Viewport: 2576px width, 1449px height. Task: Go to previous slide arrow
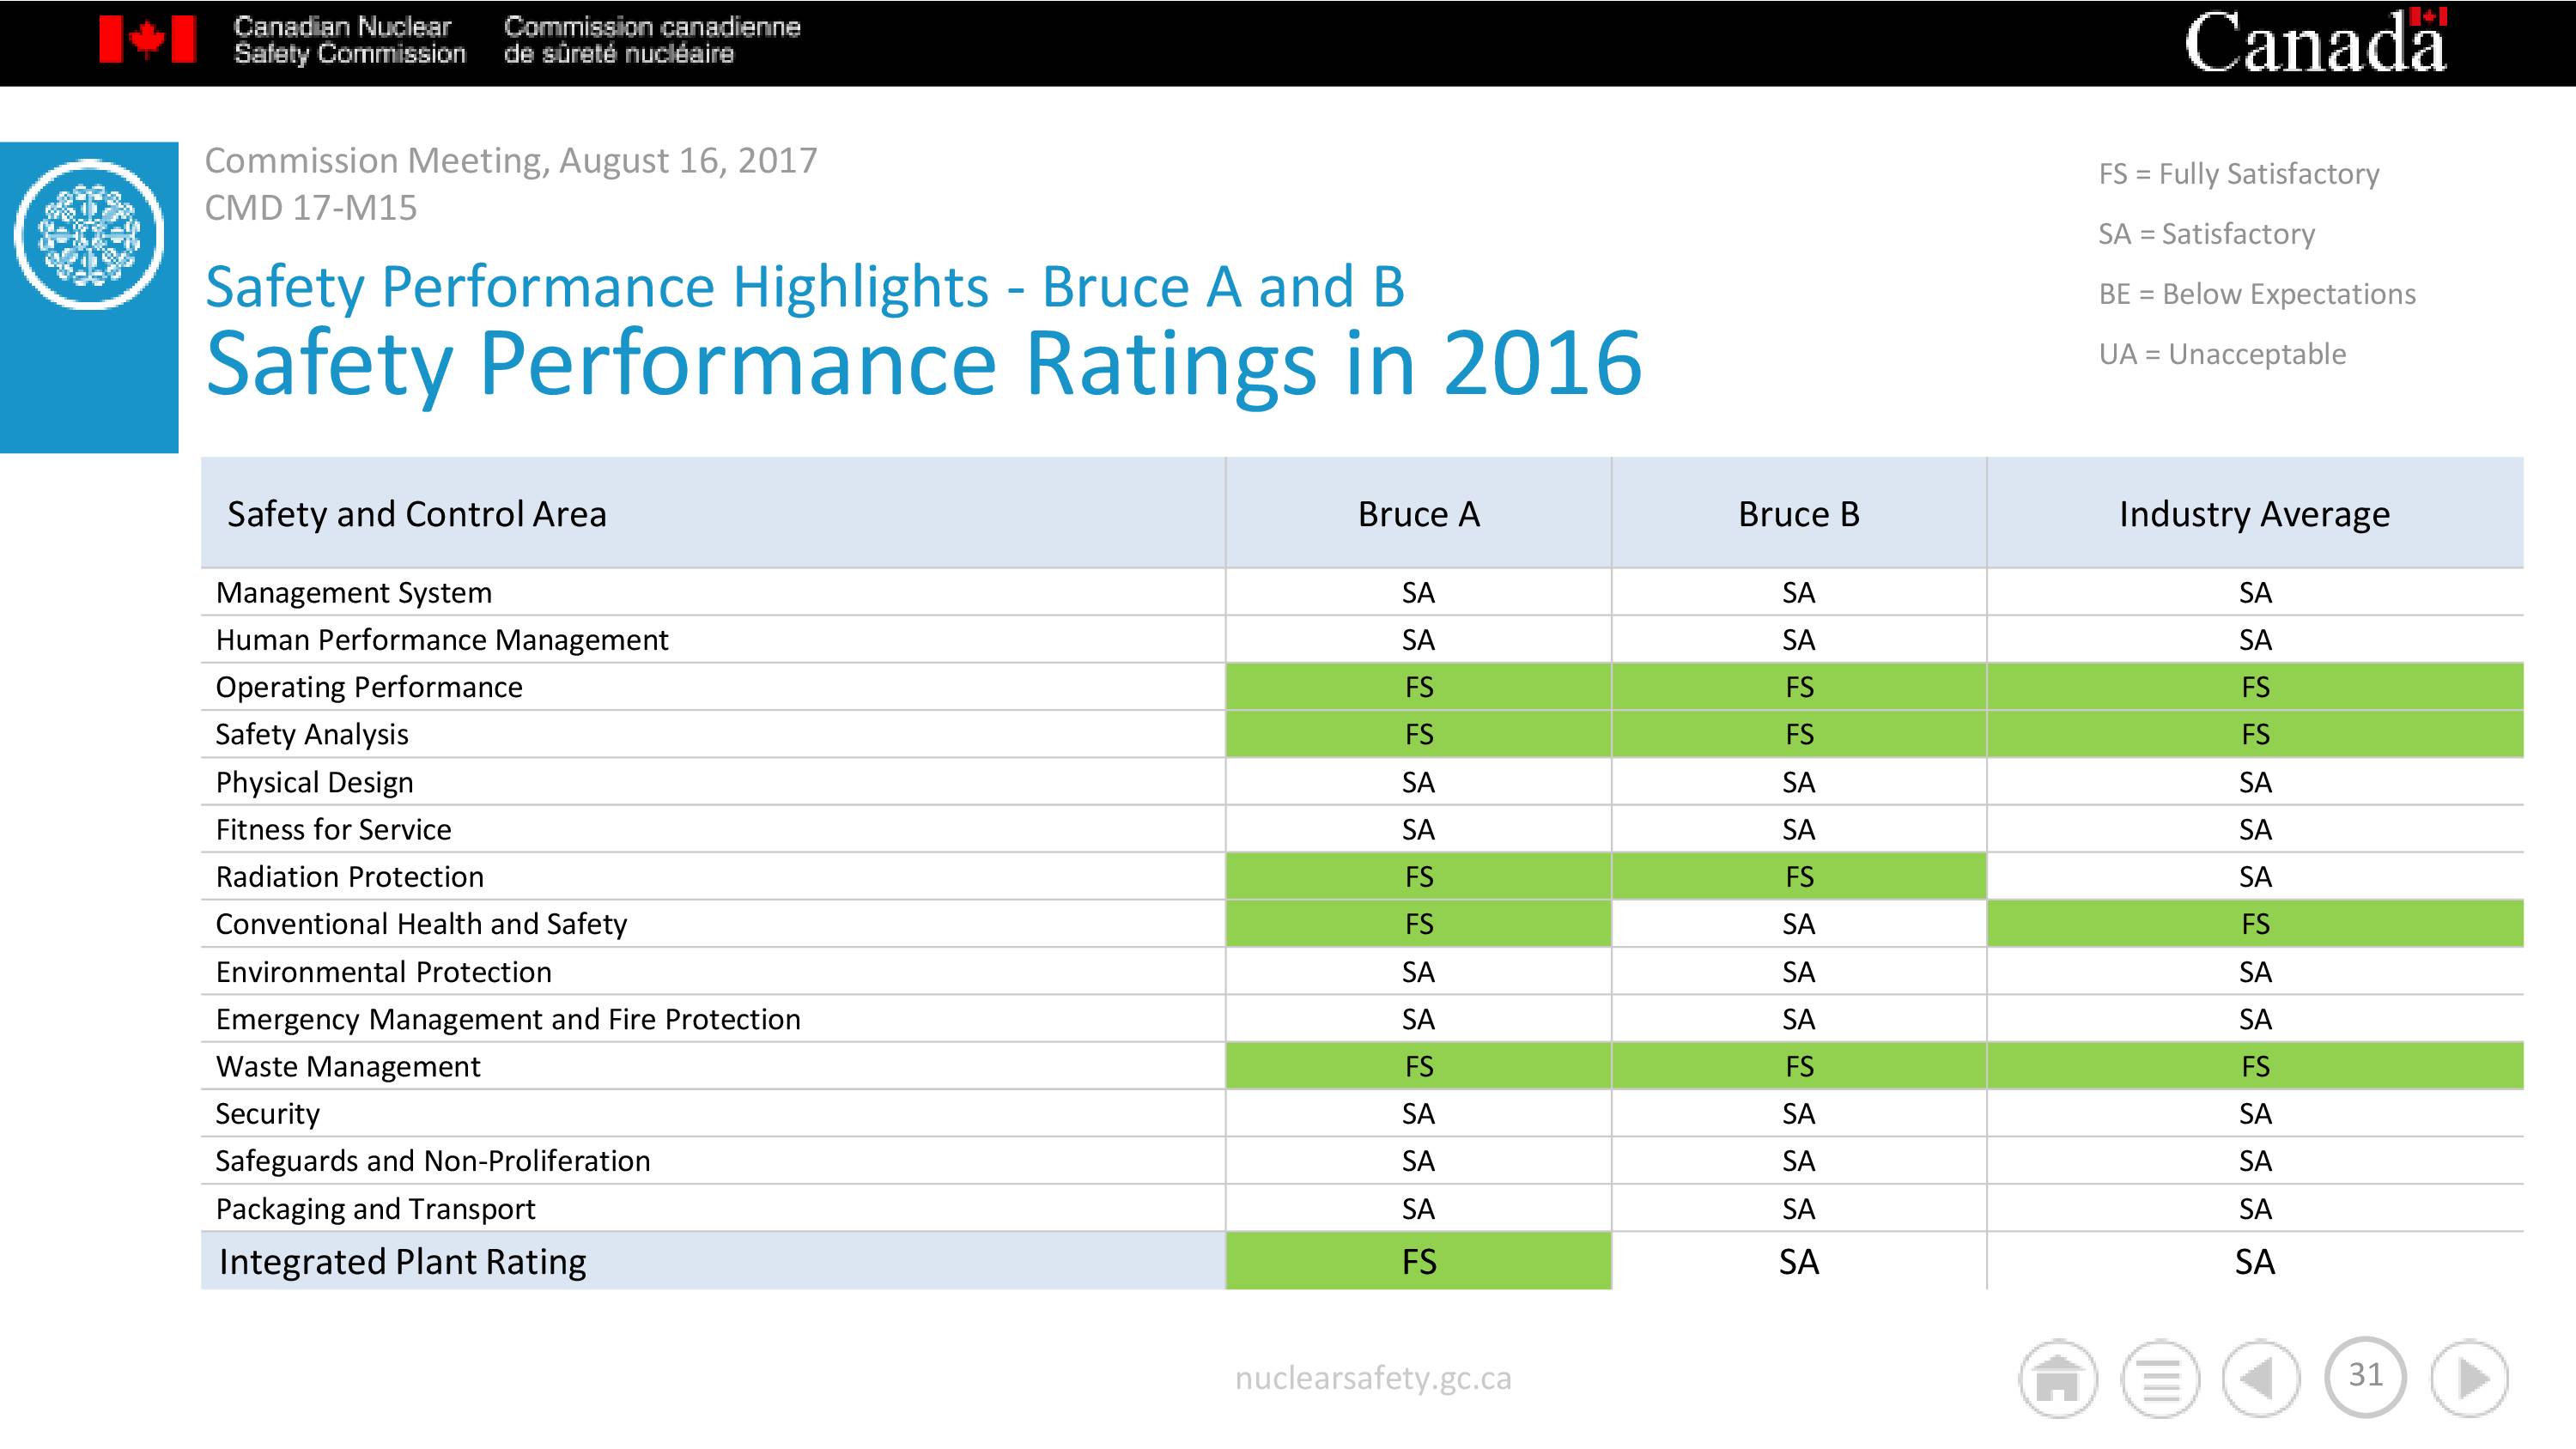(2262, 1379)
